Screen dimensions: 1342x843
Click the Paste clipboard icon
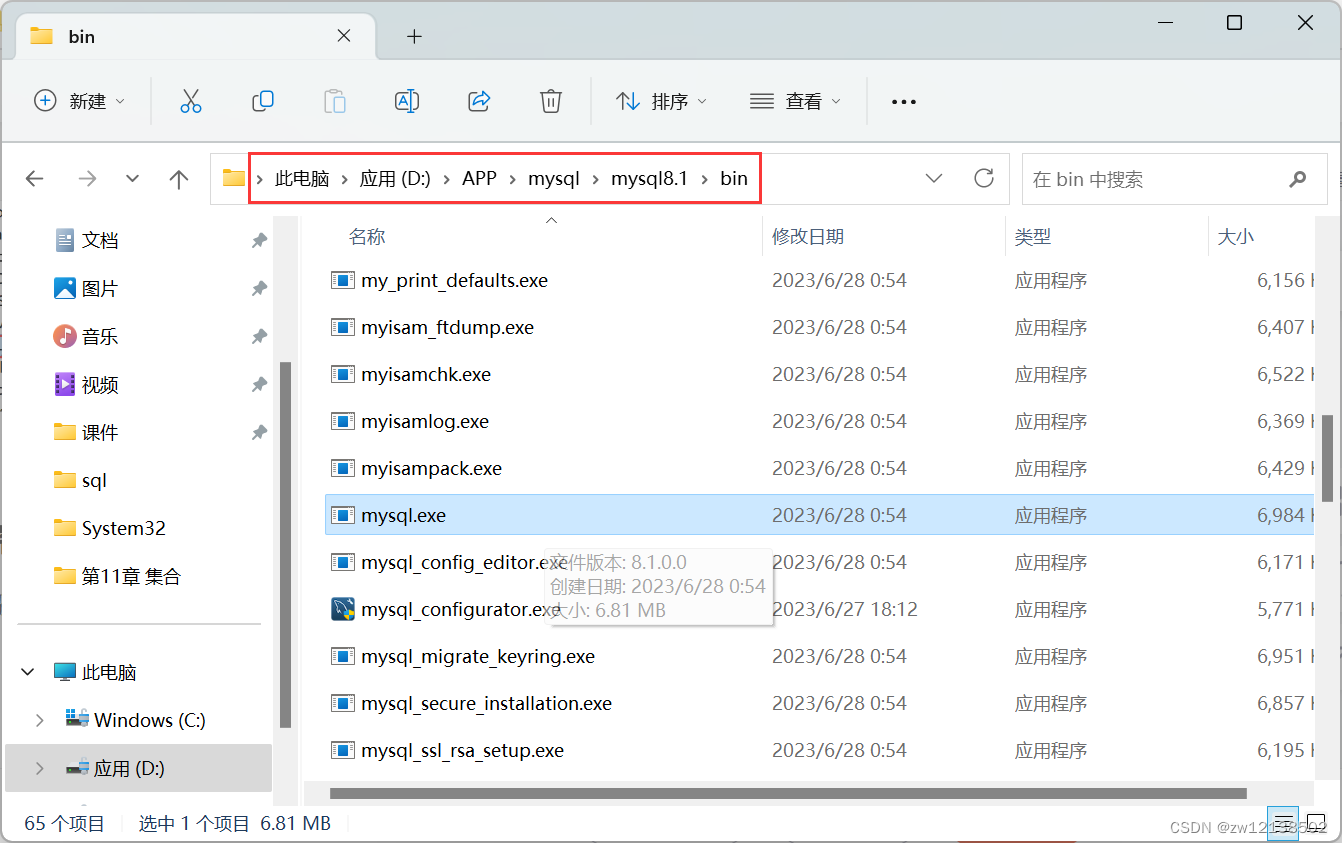pos(335,101)
